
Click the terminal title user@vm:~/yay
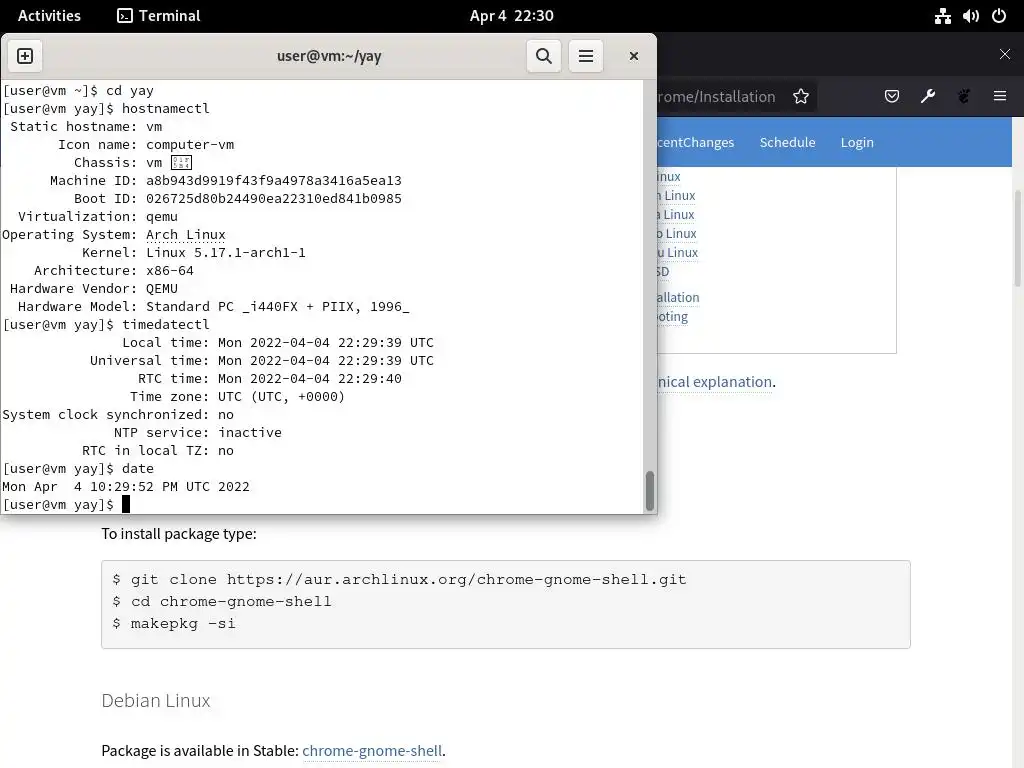click(329, 56)
